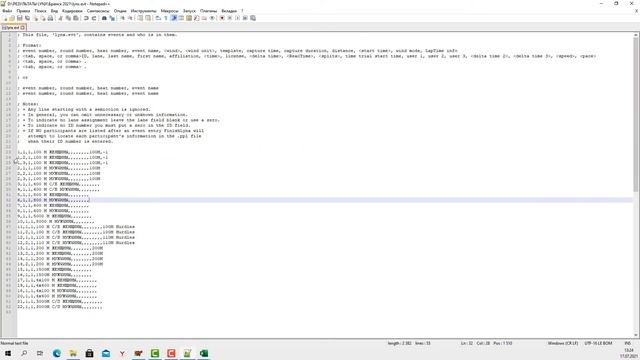Open the Document Map panel icon
Viewport: 640px width, 360px height.
point(189,18)
